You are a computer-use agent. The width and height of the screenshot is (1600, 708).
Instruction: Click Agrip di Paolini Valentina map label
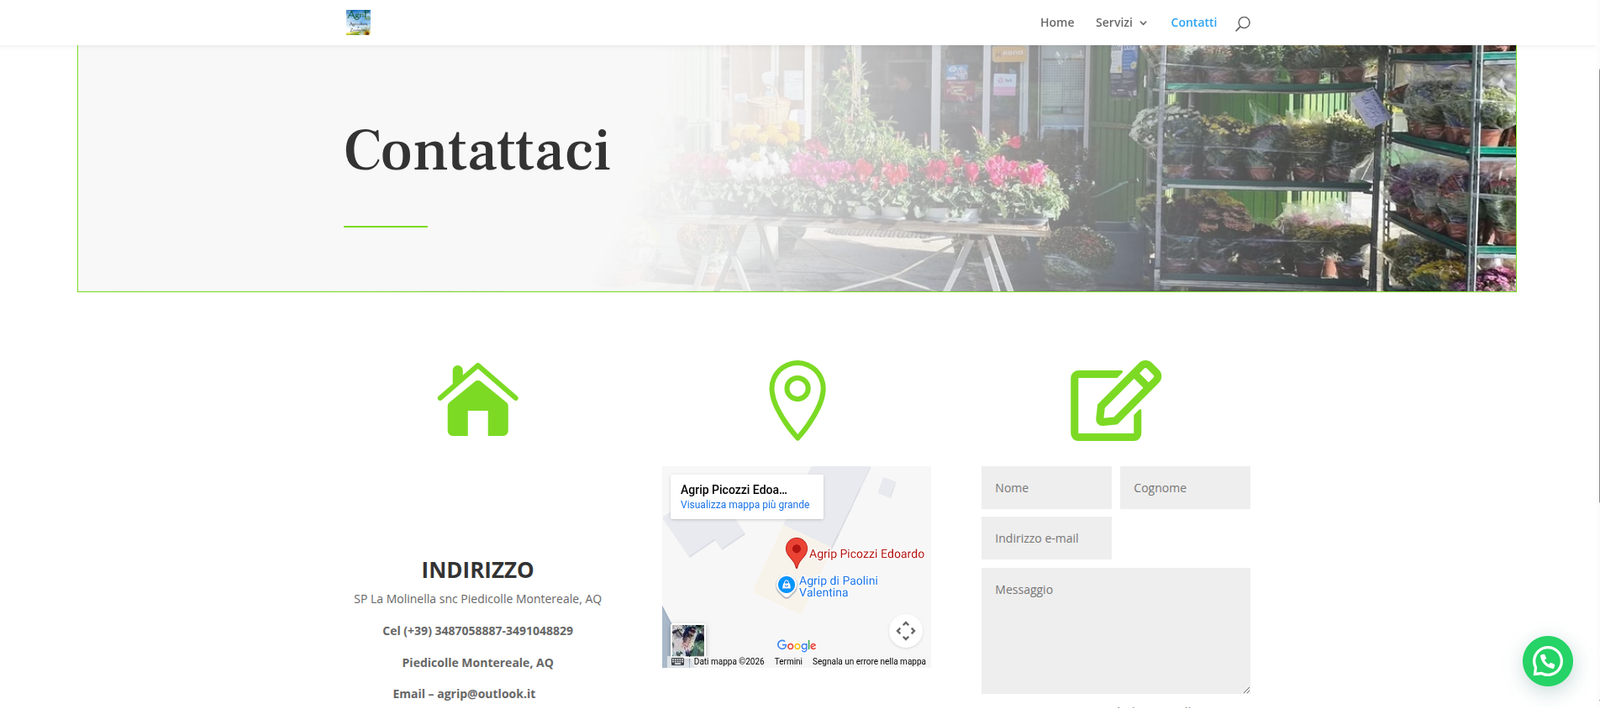coord(838,587)
